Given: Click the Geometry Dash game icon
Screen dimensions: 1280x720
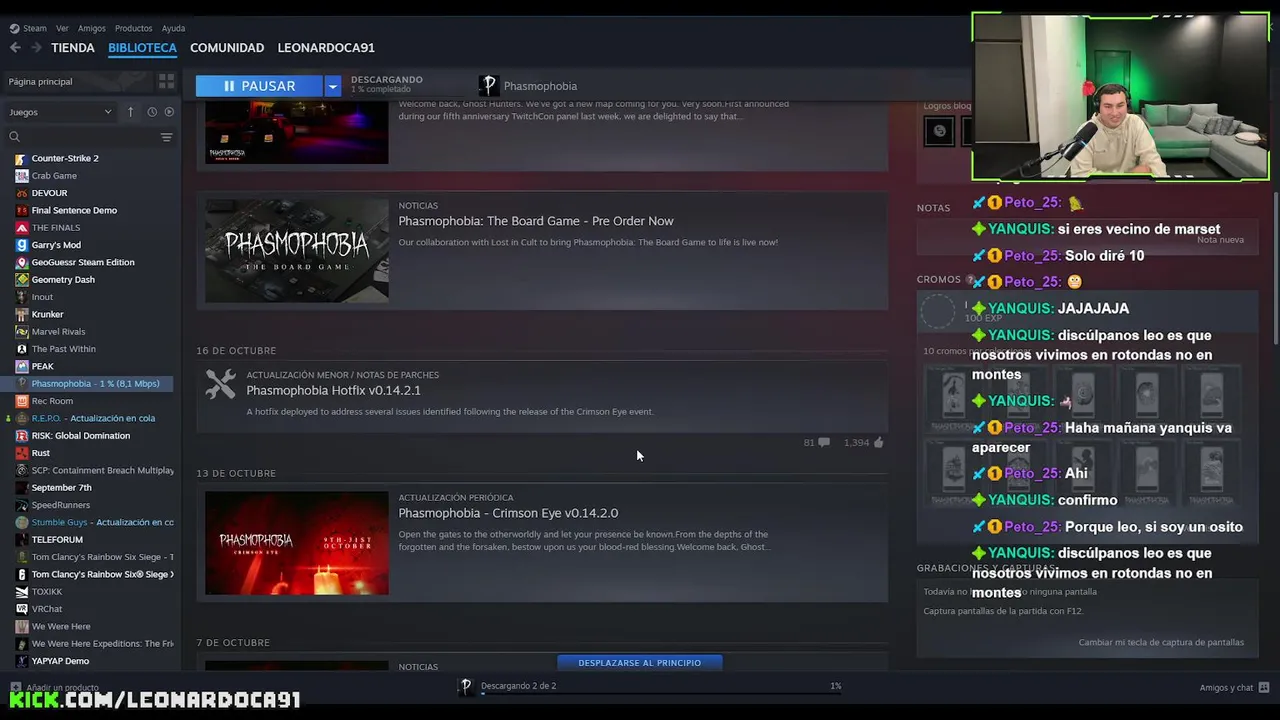Looking at the screenshot, I should [22, 279].
